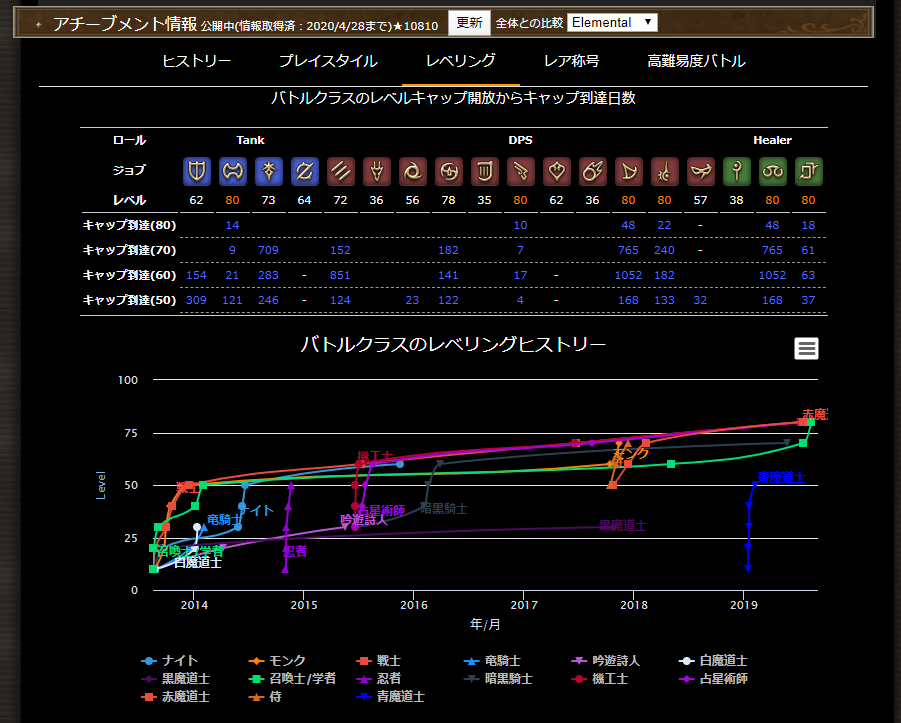Viewport: 901px width, 723px height.
Task: Click the 309 value in キャップ到達(50) row
Action: pos(196,300)
